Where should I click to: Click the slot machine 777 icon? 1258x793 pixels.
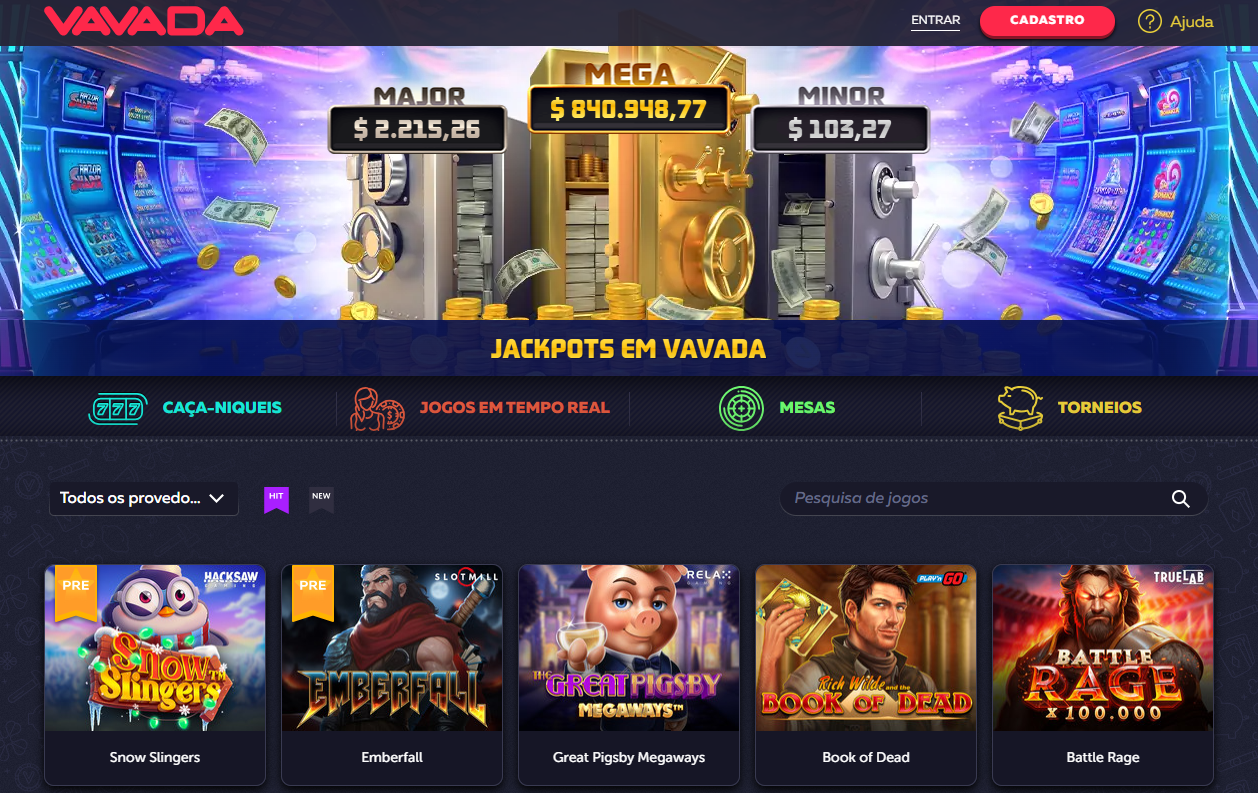118,408
